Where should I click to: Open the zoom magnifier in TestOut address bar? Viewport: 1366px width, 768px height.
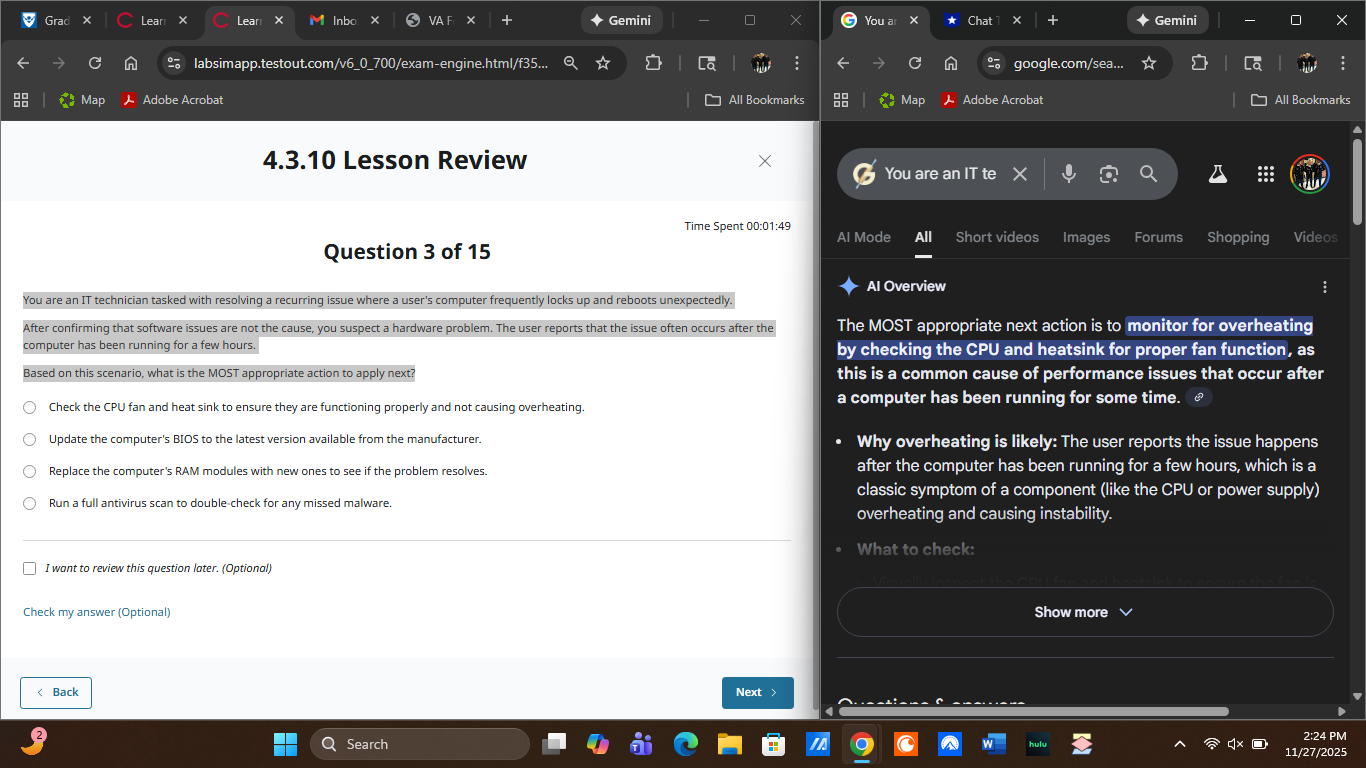[571, 63]
